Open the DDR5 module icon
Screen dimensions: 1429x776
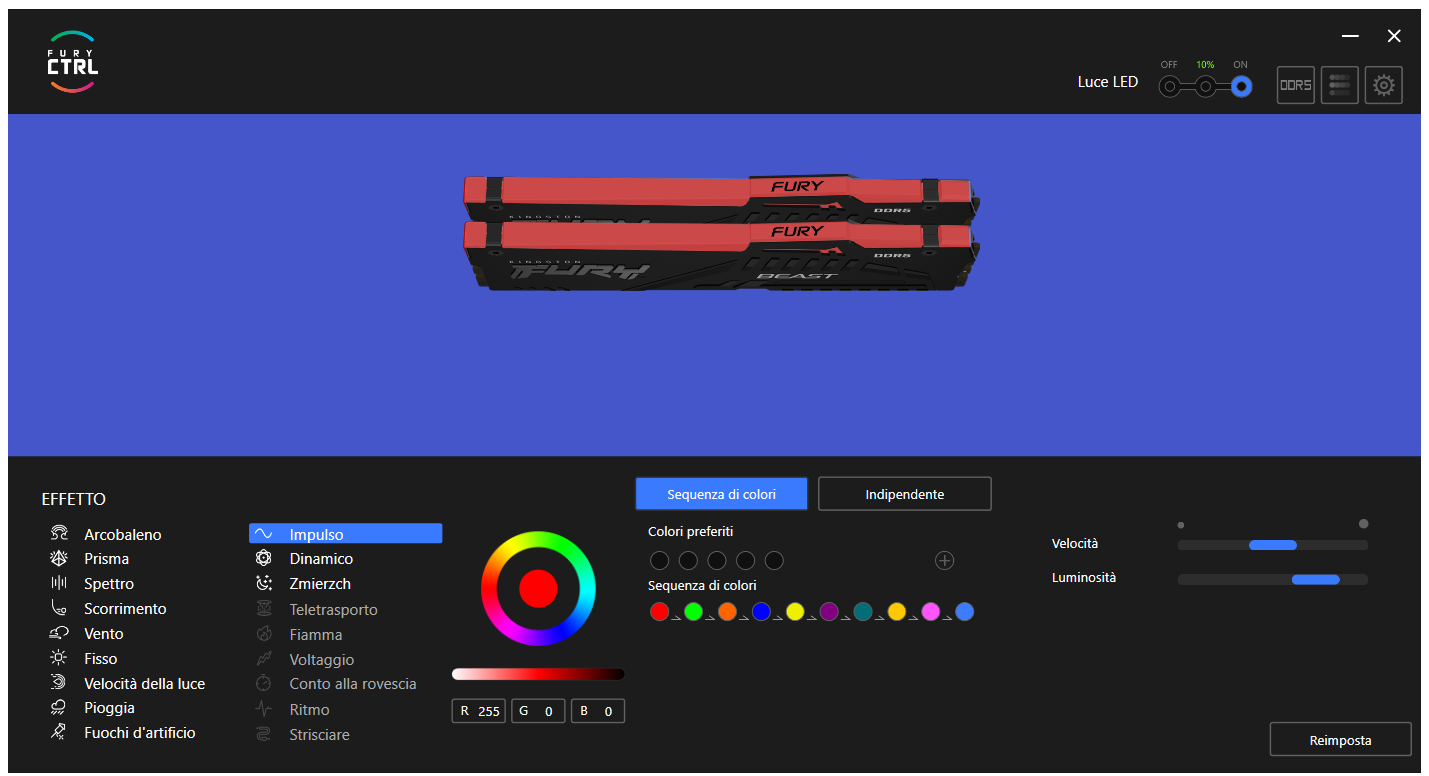(x=1296, y=85)
